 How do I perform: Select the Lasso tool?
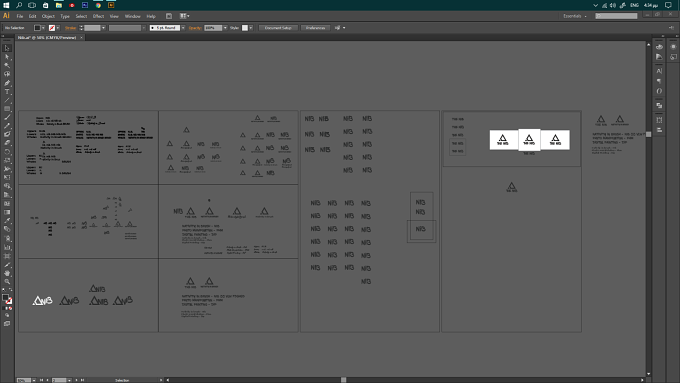[x=7, y=74]
